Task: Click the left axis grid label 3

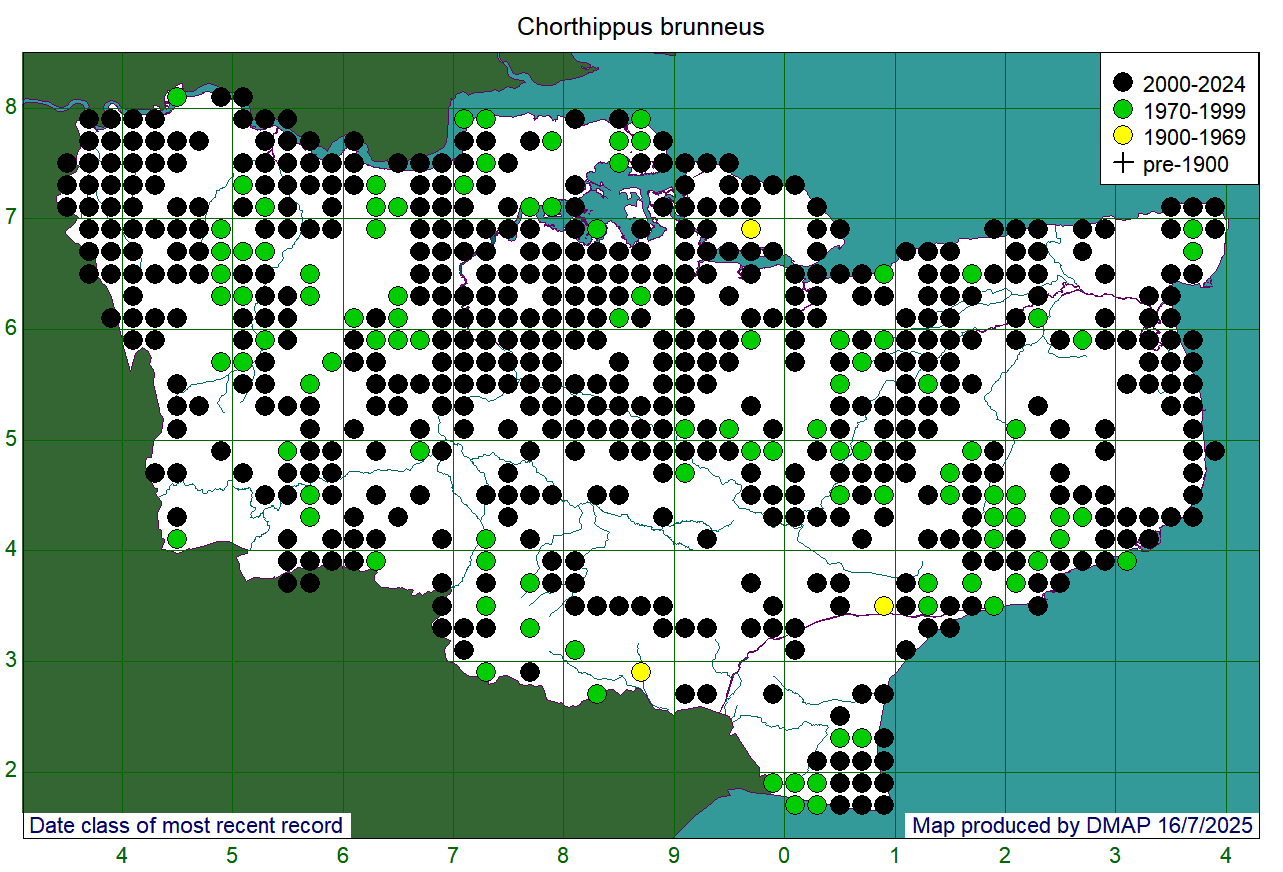Action: pos(10,661)
